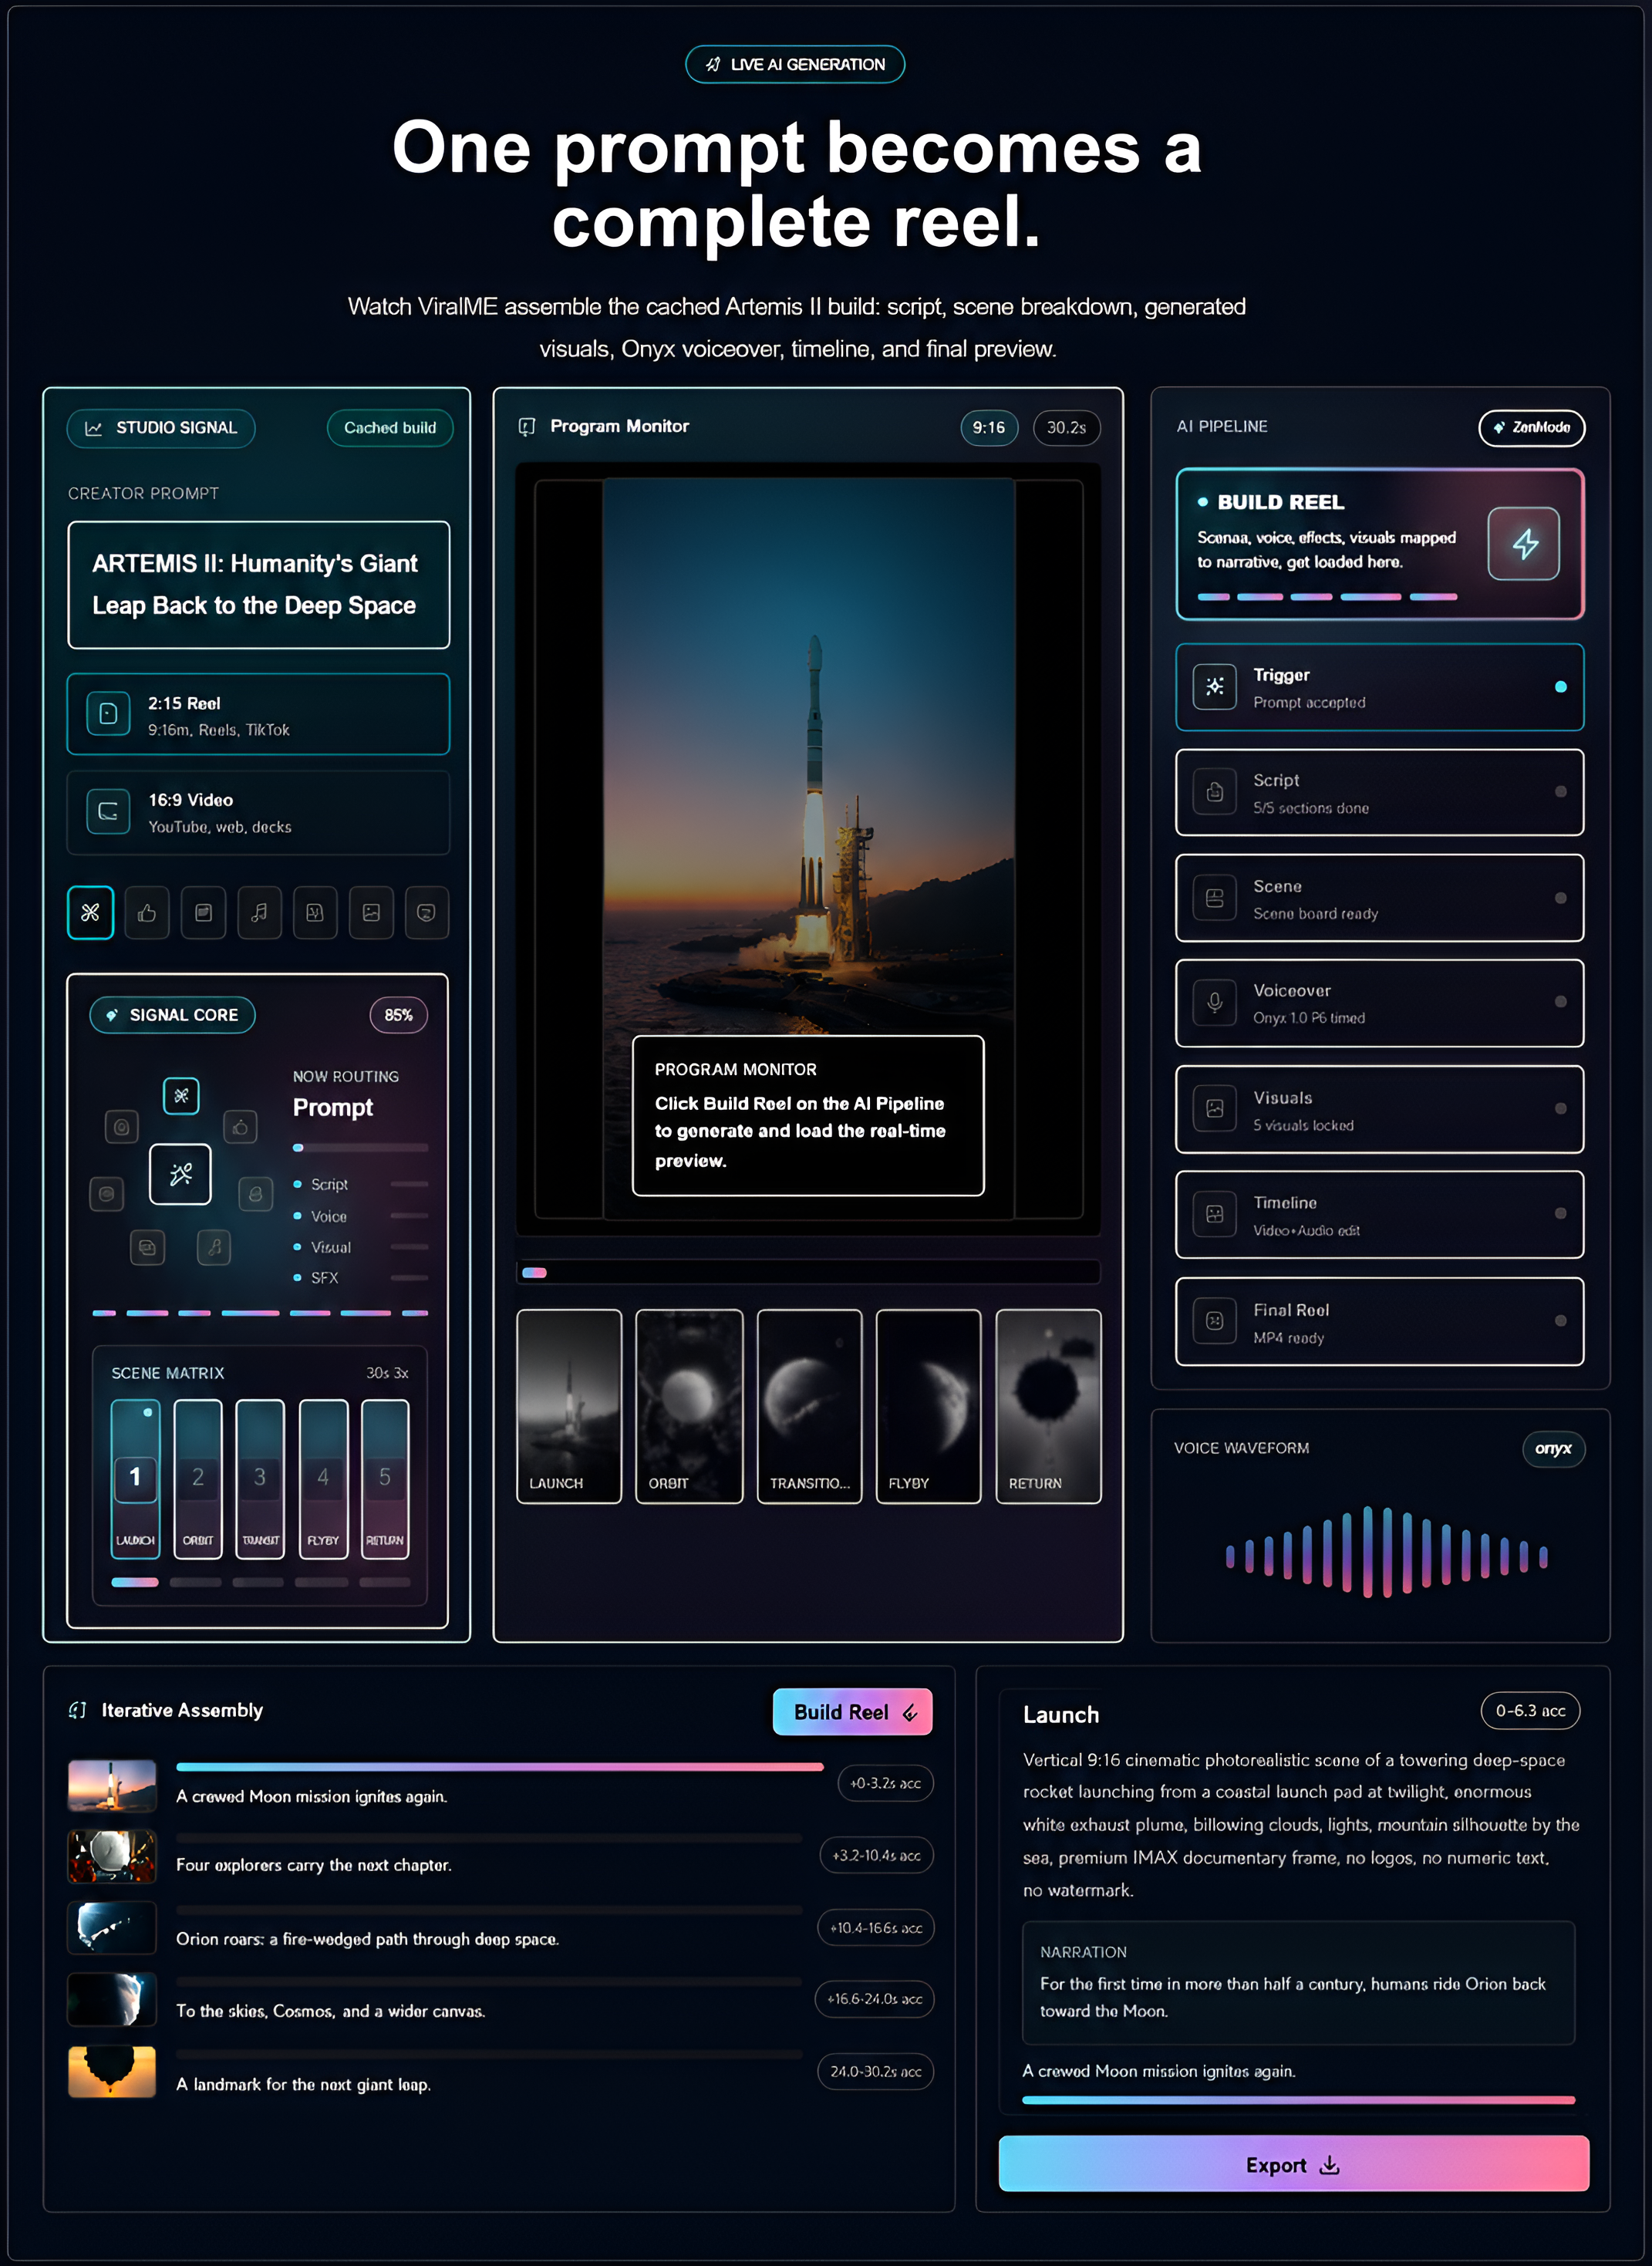Click the 0-6.3 acc badge in Launch panel

[1530, 1711]
